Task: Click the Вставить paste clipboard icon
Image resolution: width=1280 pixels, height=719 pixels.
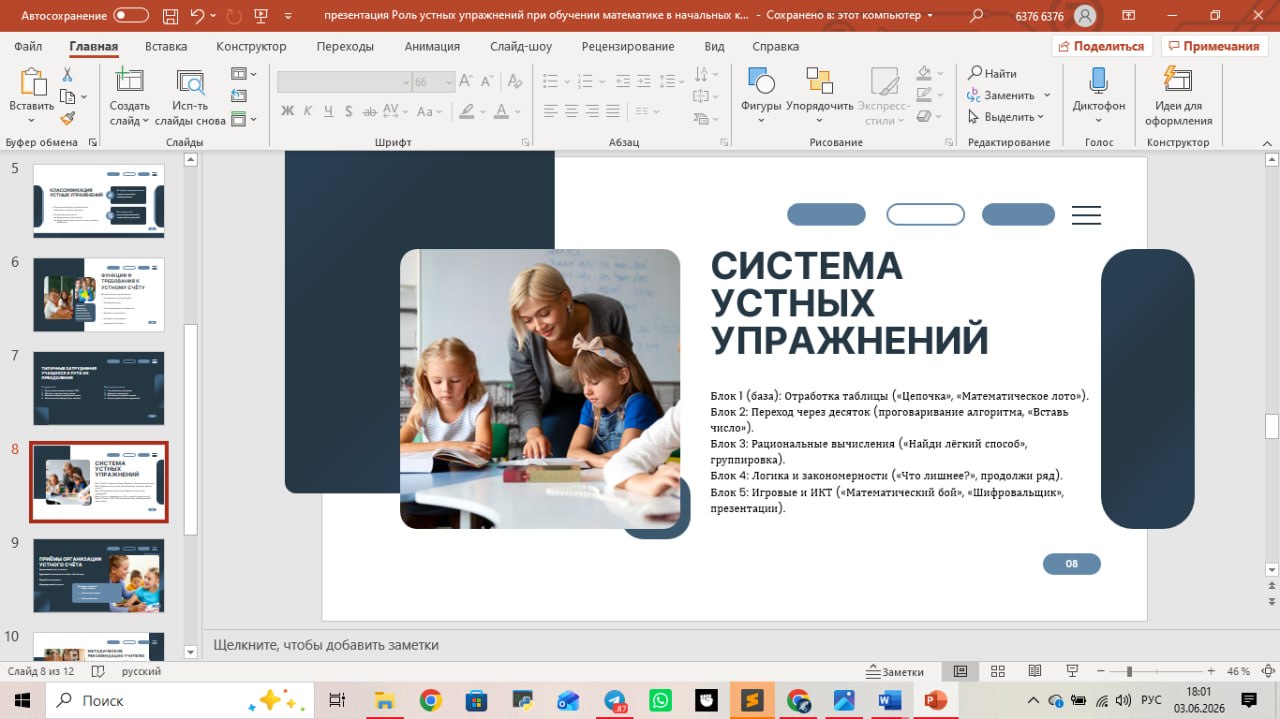Action: click(32, 82)
